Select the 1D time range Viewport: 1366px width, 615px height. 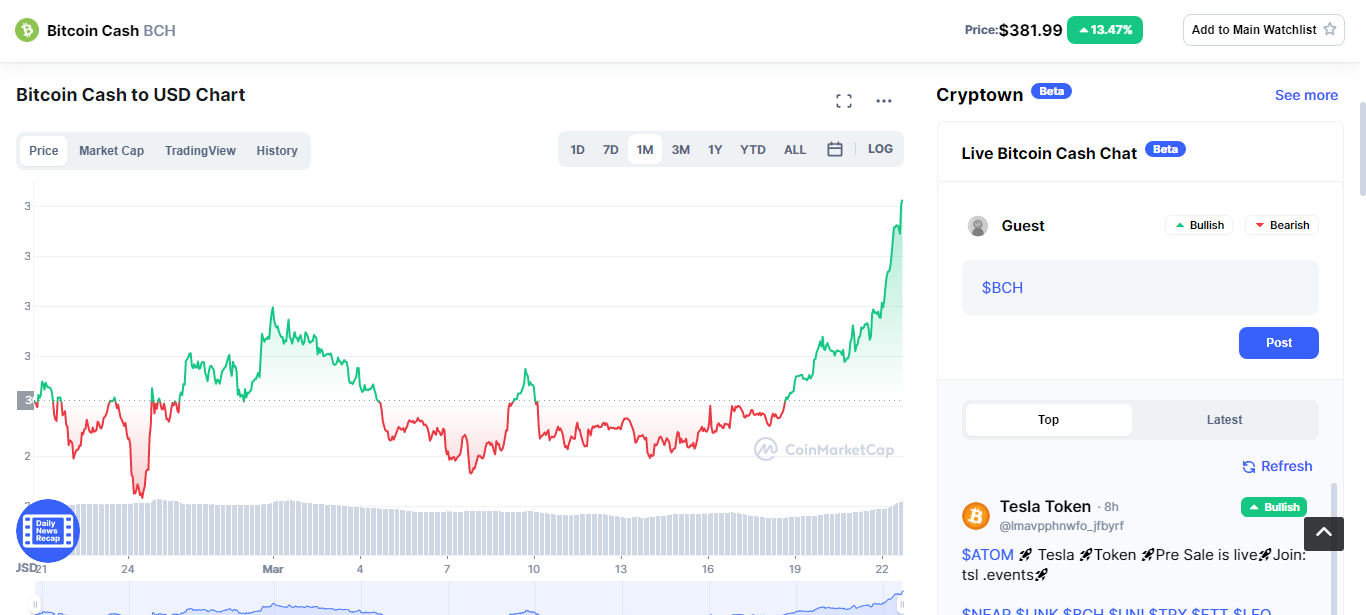pos(578,150)
